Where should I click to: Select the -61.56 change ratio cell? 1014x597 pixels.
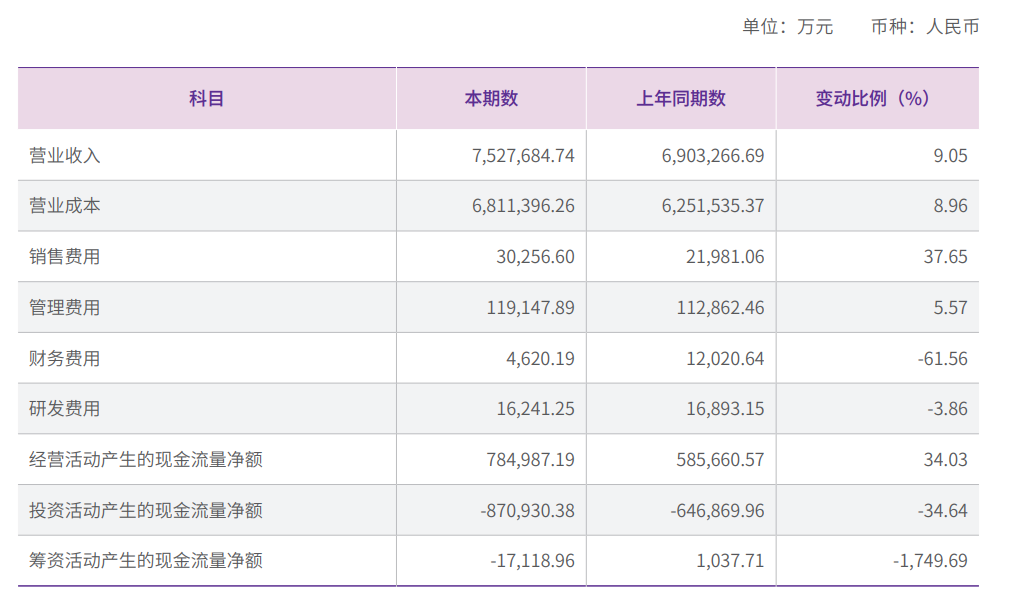(x=942, y=358)
